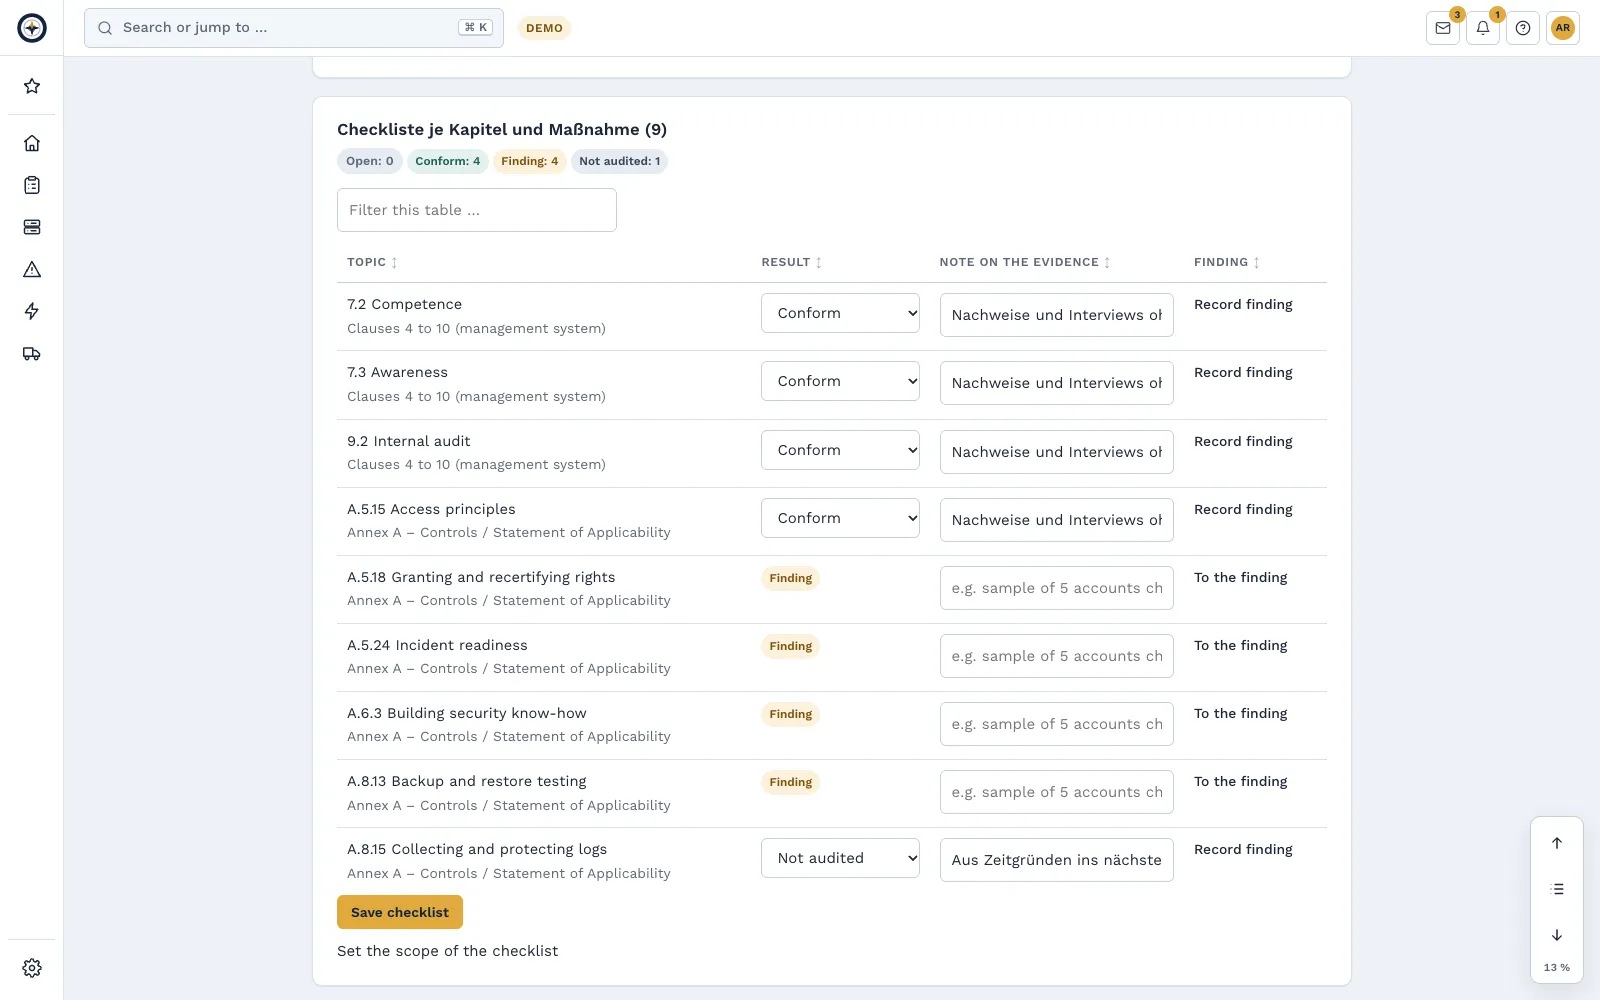This screenshot has width=1600, height=1000.
Task: Open To the finding link for A.5.24
Action: point(1241,645)
